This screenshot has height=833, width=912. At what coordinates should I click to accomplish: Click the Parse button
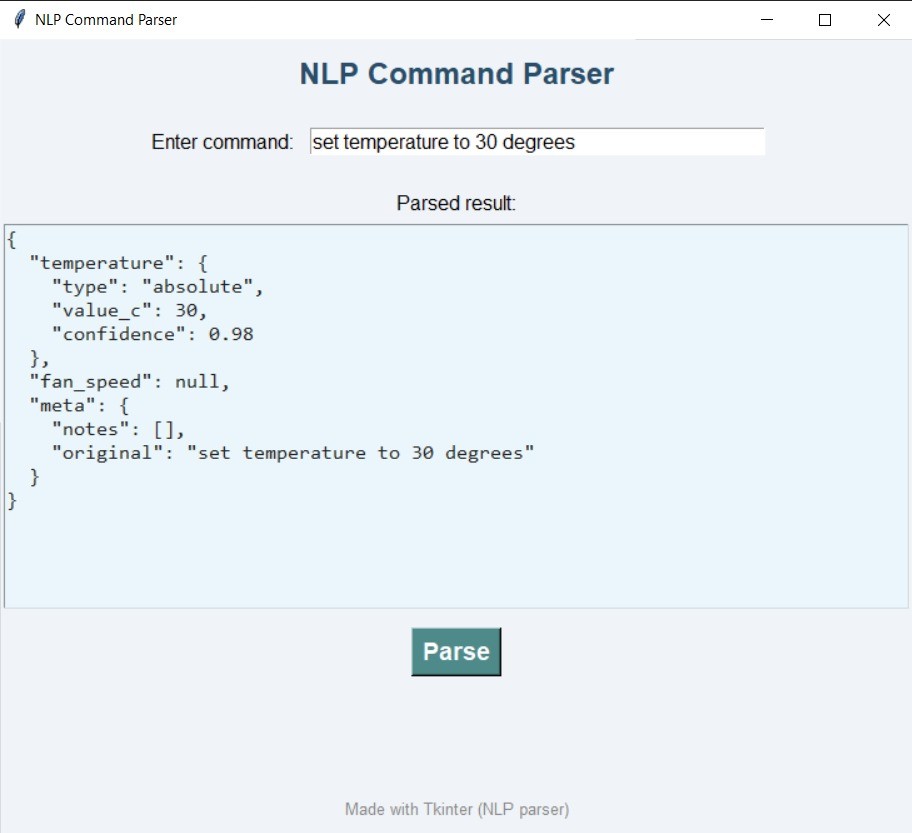456,652
